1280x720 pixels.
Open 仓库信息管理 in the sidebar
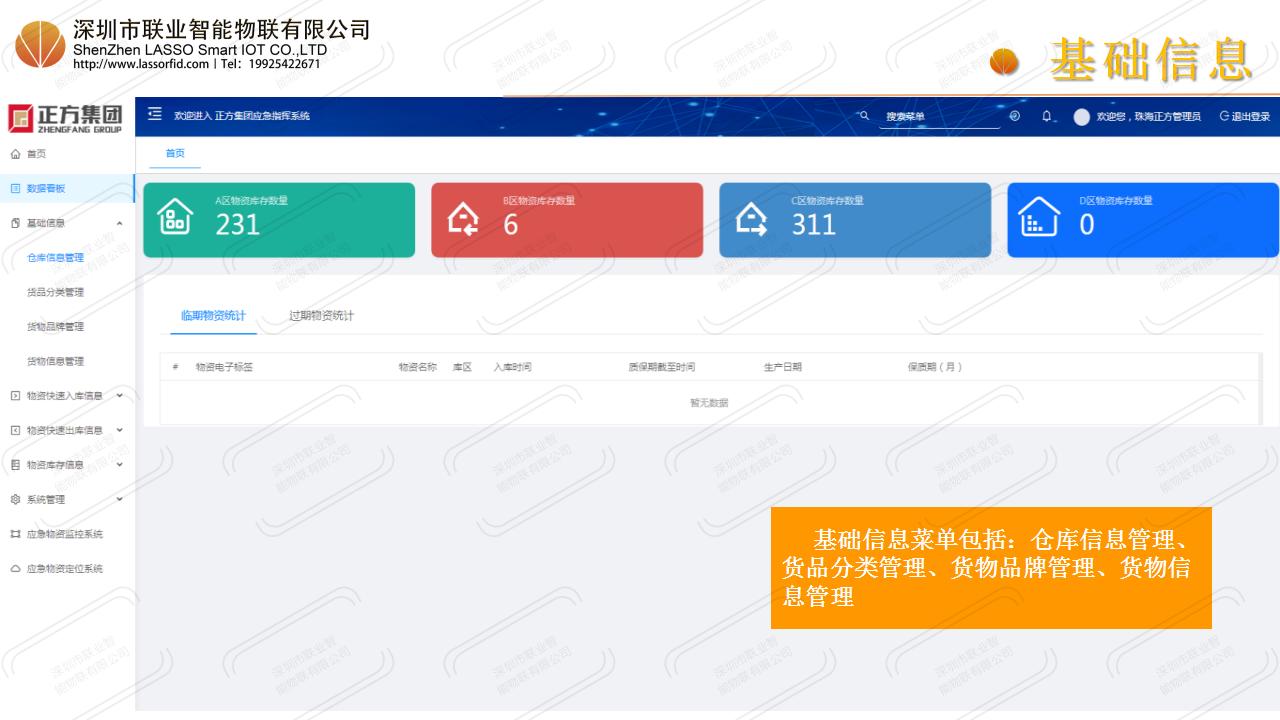pos(55,257)
